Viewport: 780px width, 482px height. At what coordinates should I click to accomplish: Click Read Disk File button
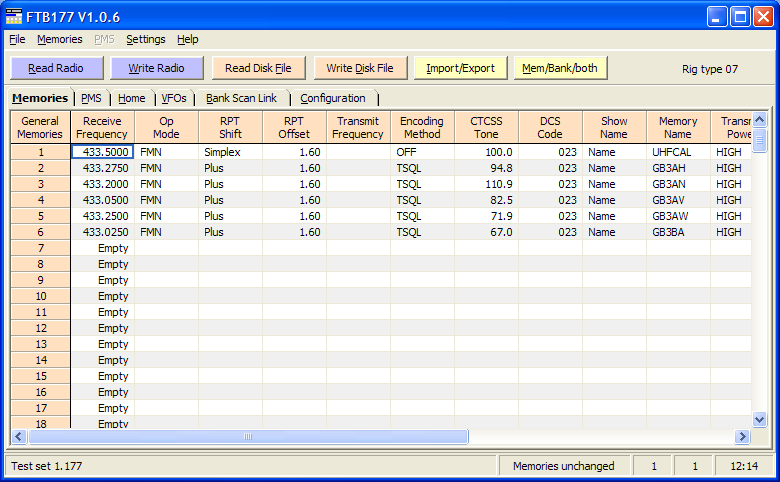coord(258,68)
